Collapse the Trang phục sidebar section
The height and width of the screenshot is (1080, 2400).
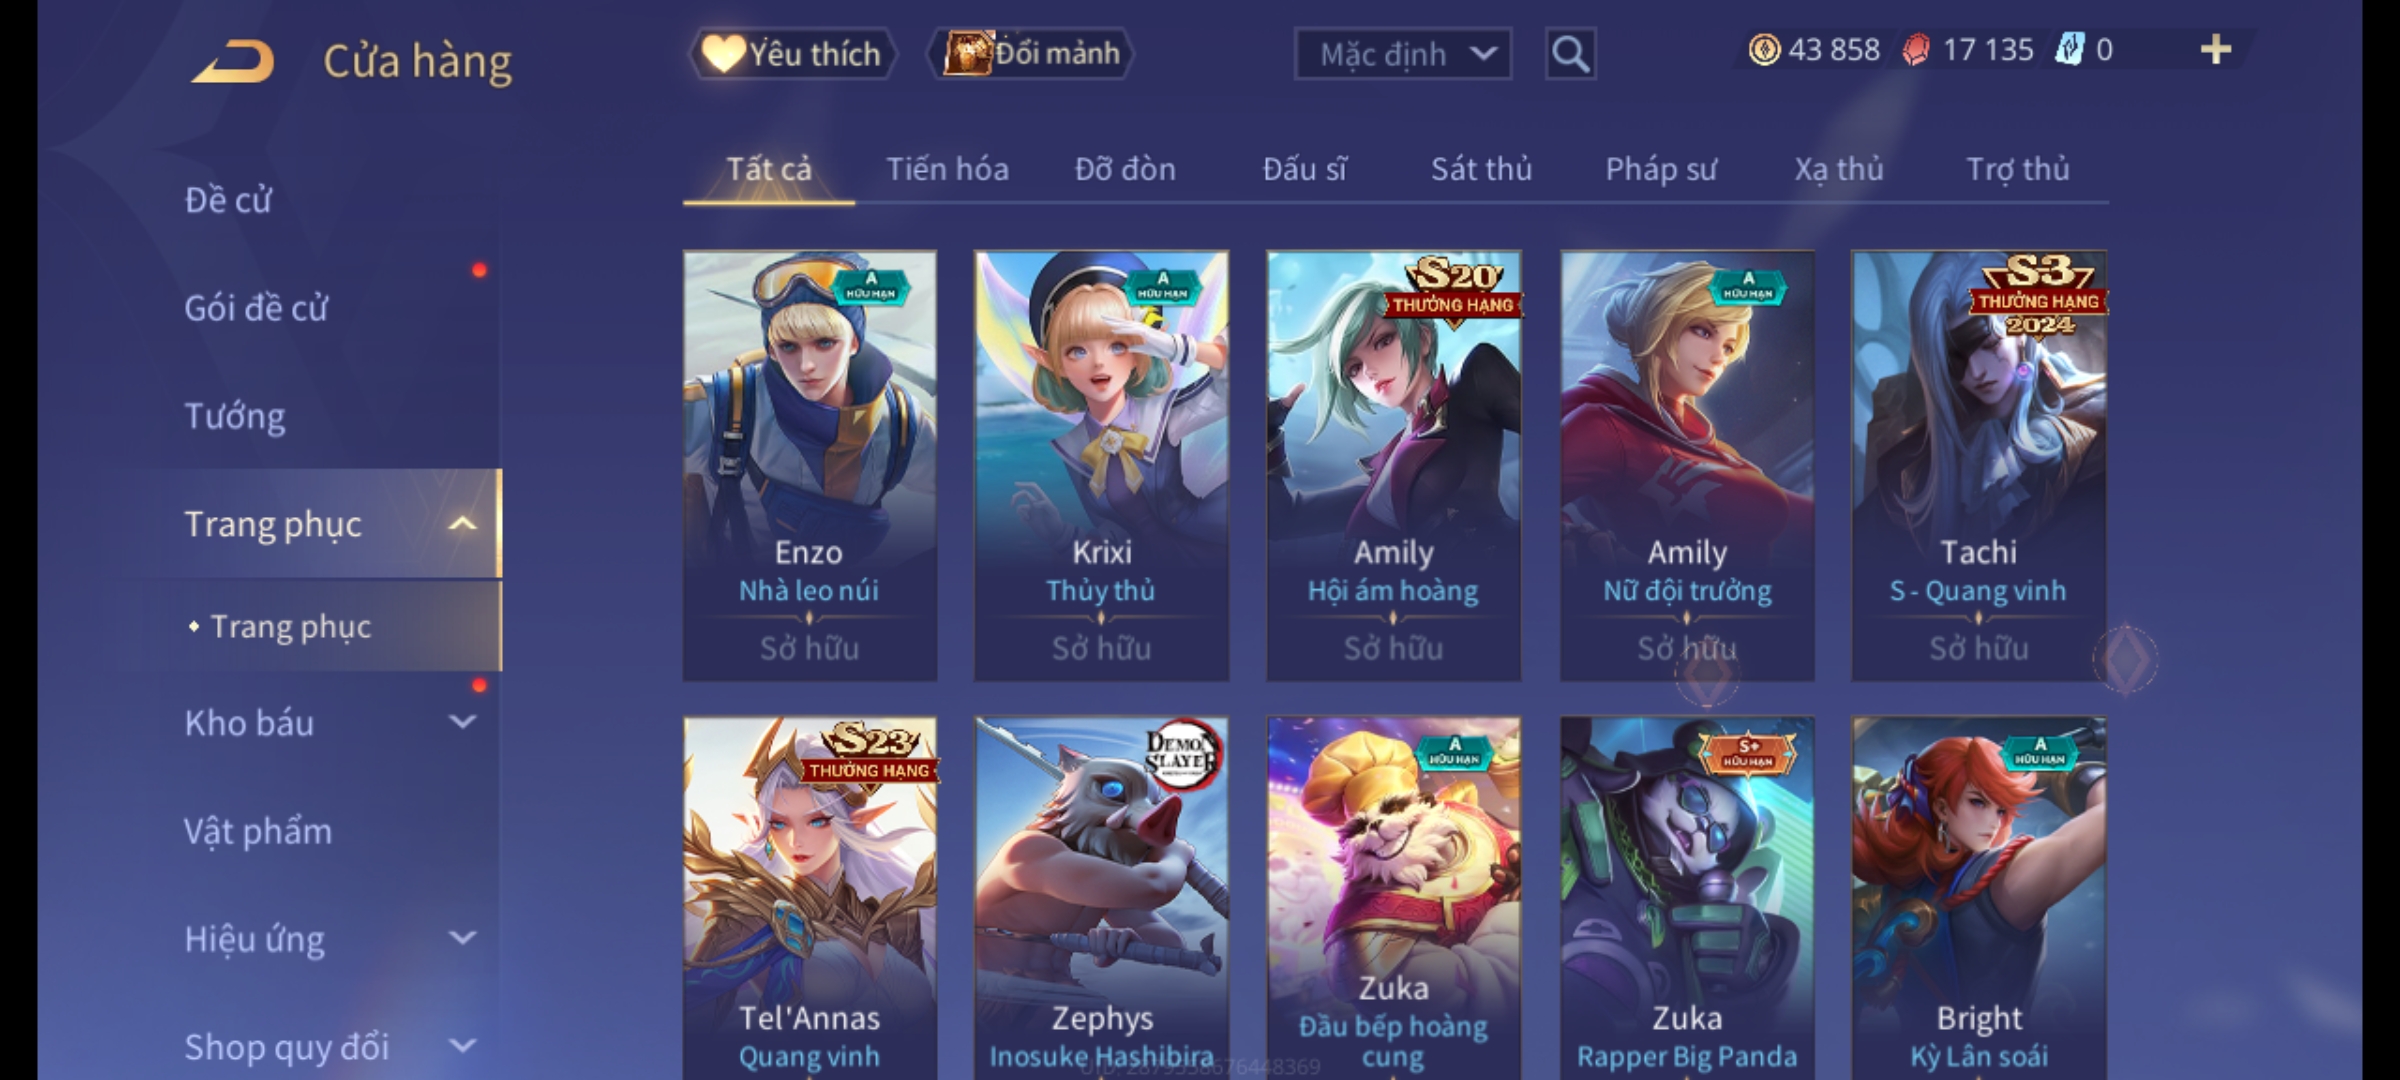click(462, 524)
